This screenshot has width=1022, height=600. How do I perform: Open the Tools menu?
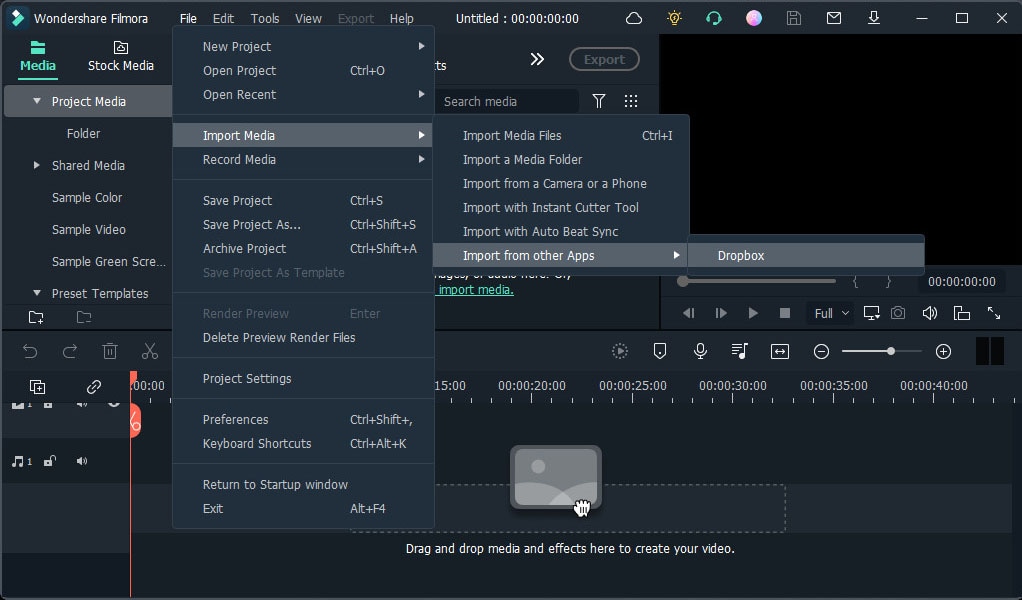point(265,18)
